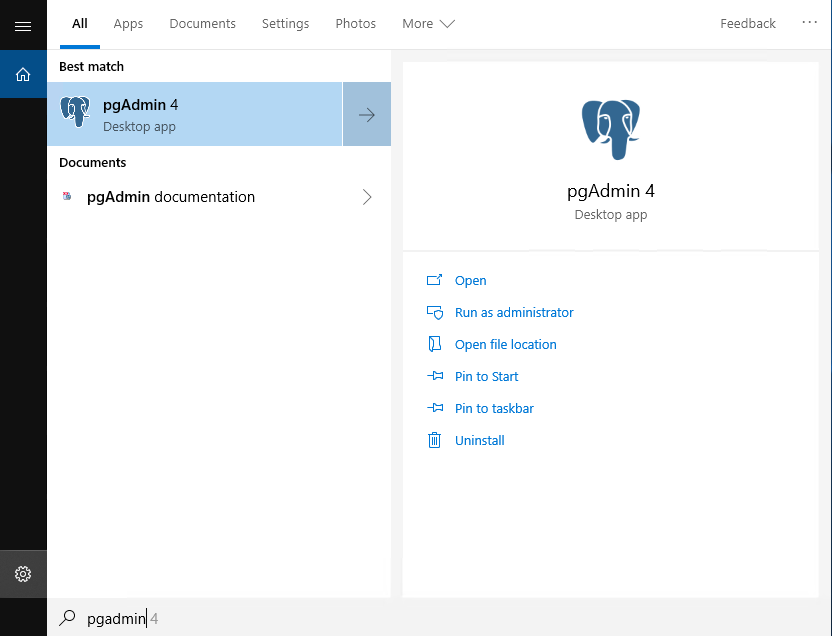Click the Open file location icon
Image resolution: width=832 pixels, height=636 pixels.
[435, 344]
